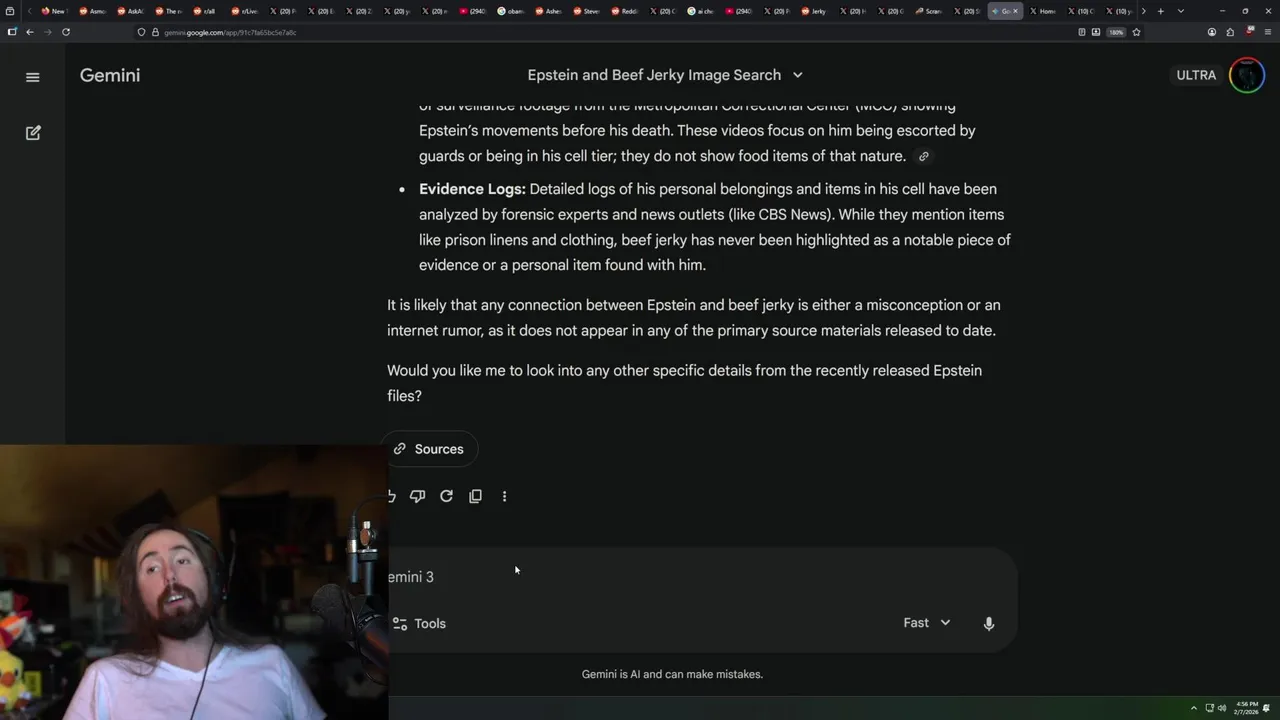Open the Sources button
The width and height of the screenshot is (1280, 720).
pos(429,449)
